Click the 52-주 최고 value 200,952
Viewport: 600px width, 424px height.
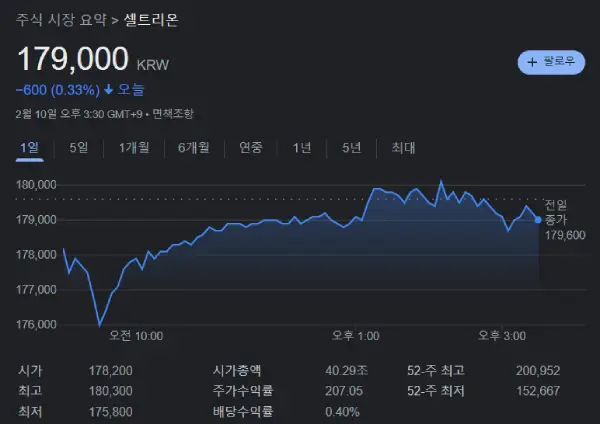[x=538, y=370]
